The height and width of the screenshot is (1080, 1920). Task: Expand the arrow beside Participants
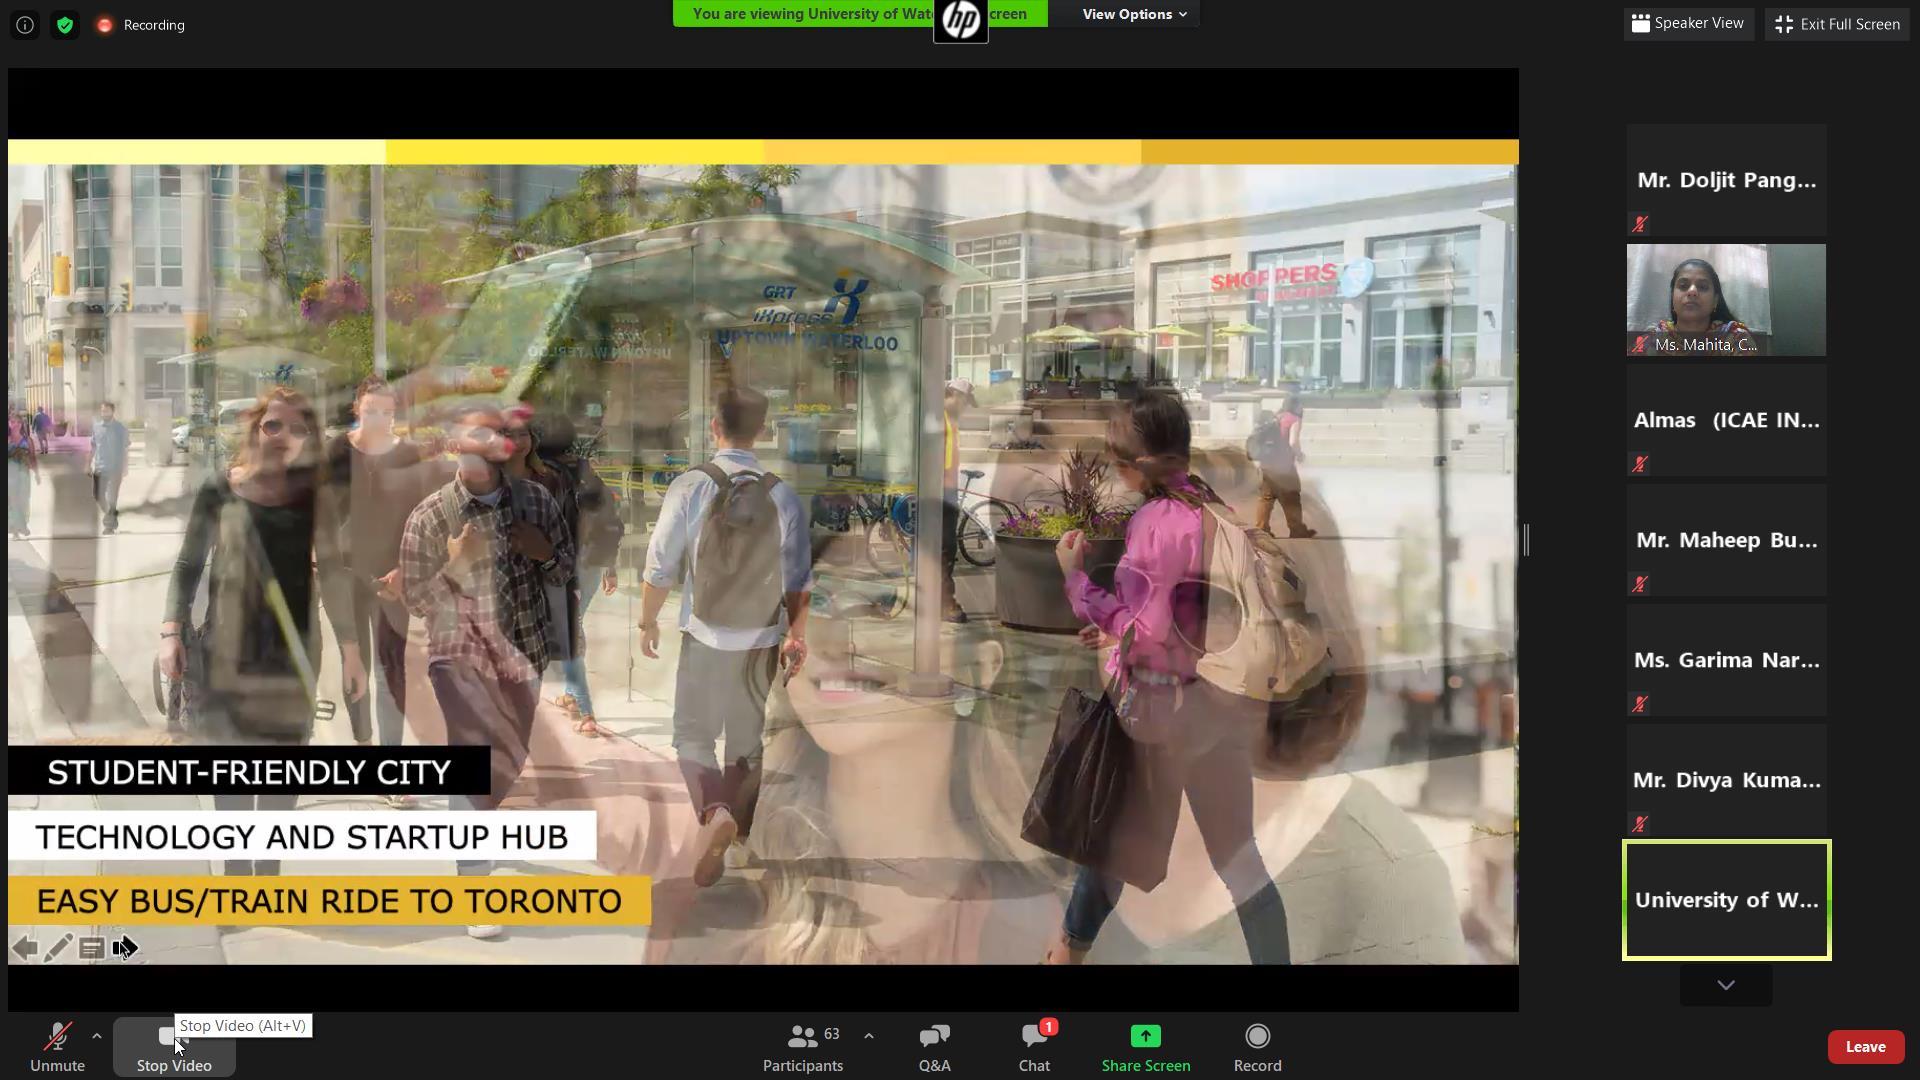pyautogui.click(x=869, y=1036)
